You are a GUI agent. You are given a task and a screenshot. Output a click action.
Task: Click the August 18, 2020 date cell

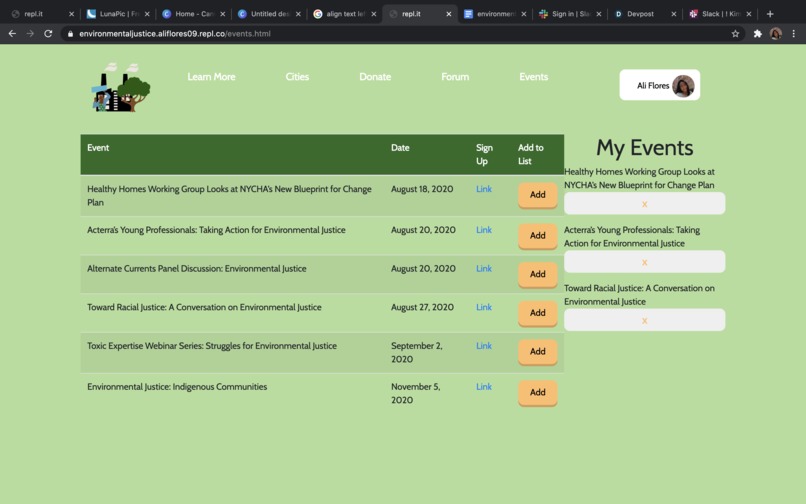click(x=422, y=189)
